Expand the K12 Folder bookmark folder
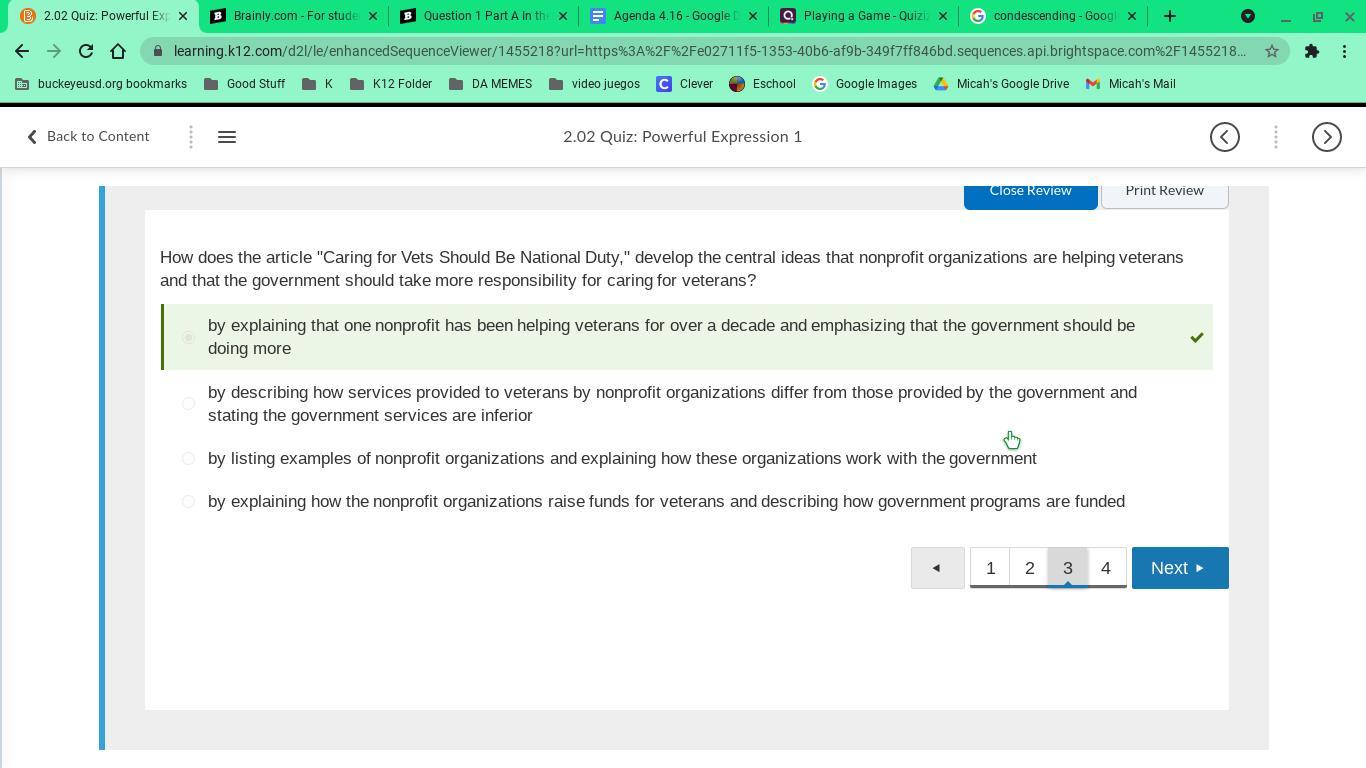The width and height of the screenshot is (1366, 768). [x=390, y=84]
